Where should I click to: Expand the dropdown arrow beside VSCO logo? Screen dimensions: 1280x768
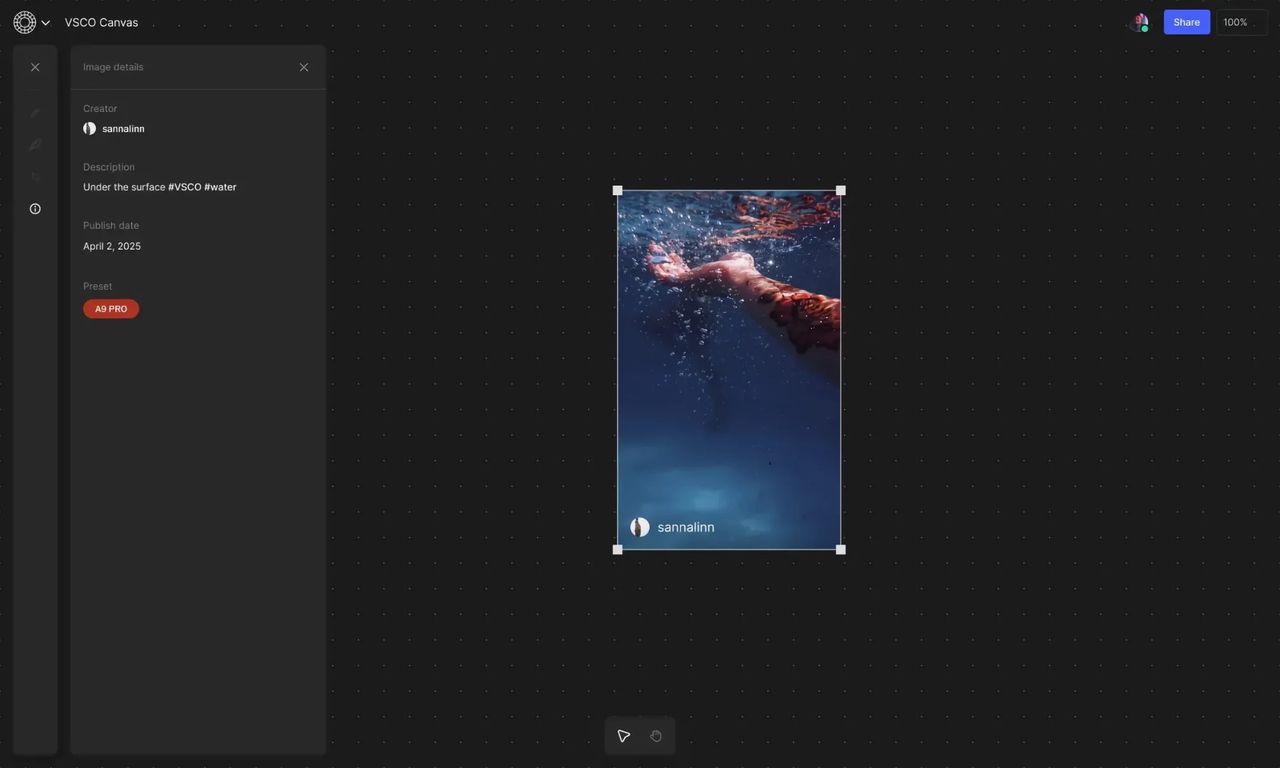[x=46, y=23]
